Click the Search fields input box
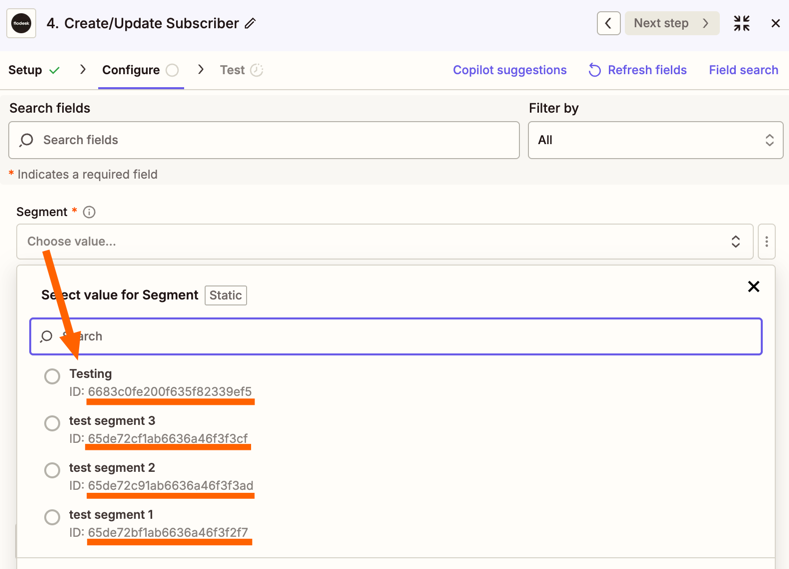The width and height of the screenshot is (789, 569). pos(264,140)
